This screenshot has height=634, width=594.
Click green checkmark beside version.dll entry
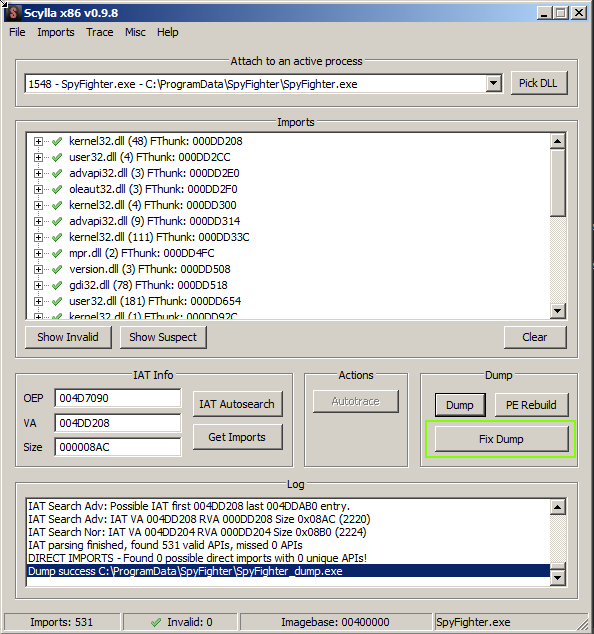point(57,269)
